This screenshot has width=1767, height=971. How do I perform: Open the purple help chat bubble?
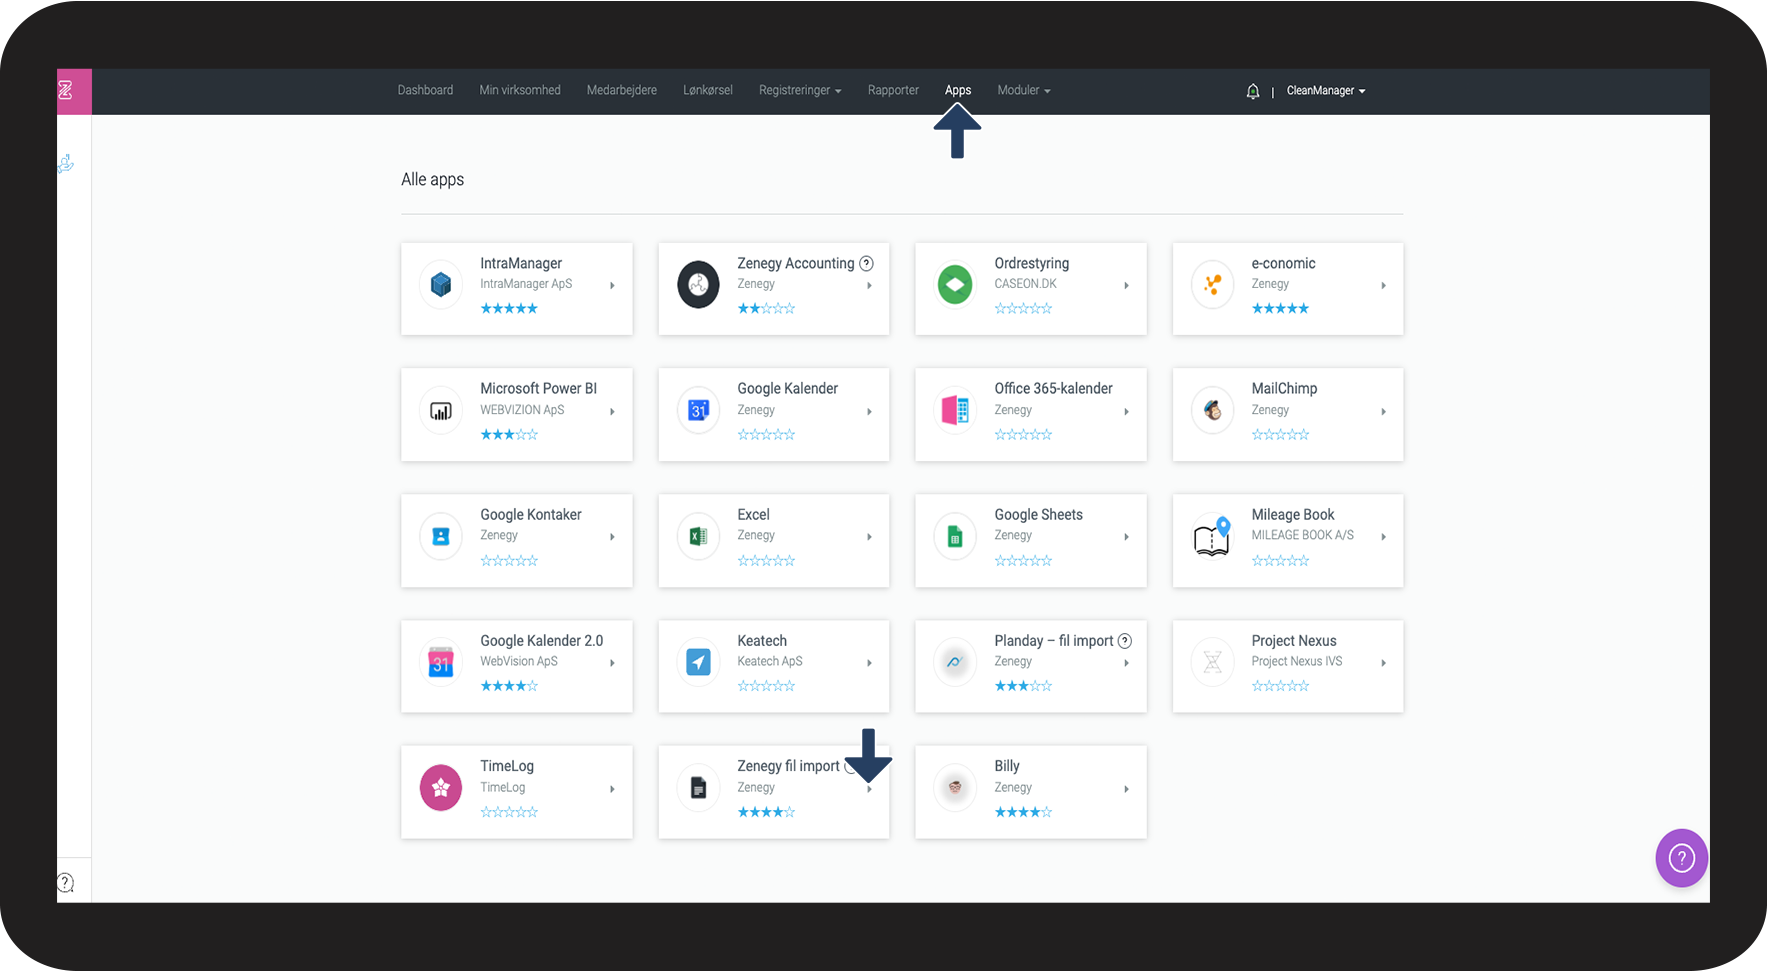(1682, 858)
